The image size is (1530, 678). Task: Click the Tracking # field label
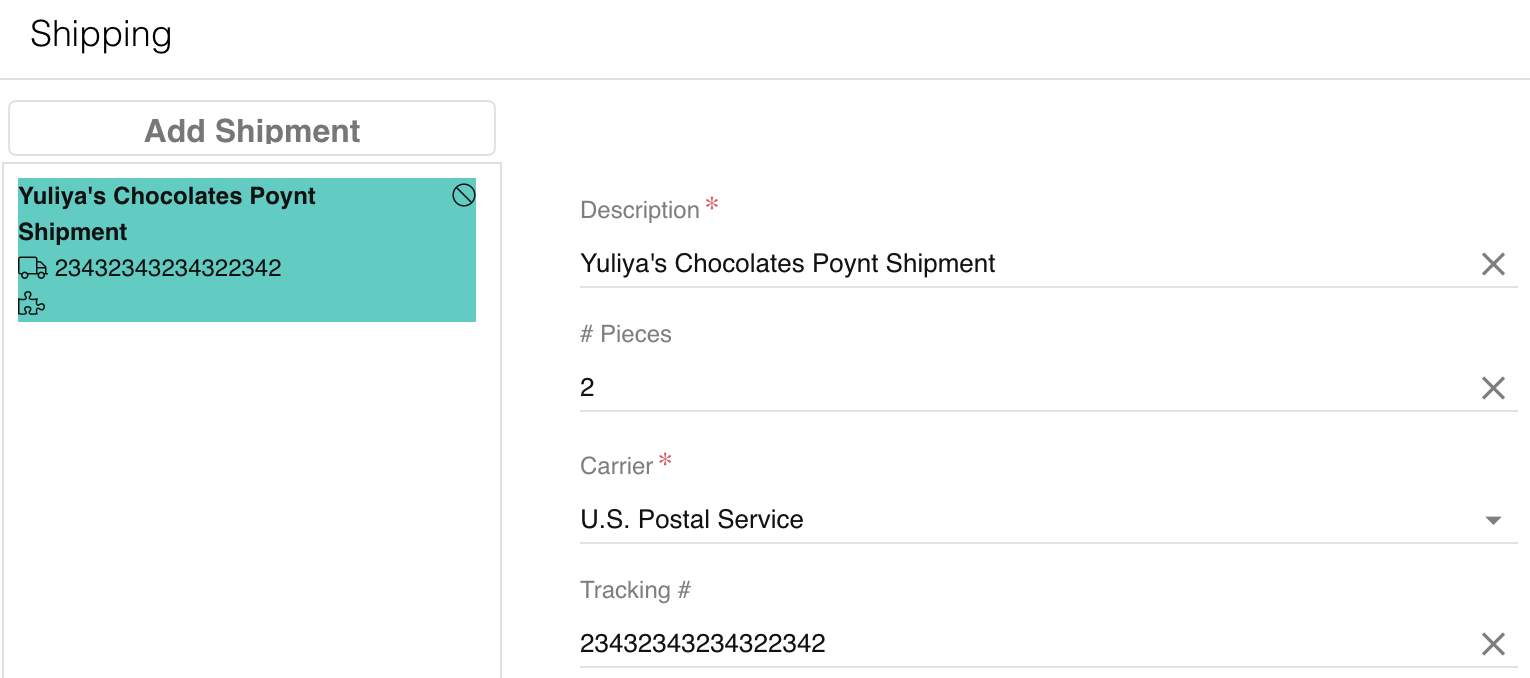coord(636,590)
